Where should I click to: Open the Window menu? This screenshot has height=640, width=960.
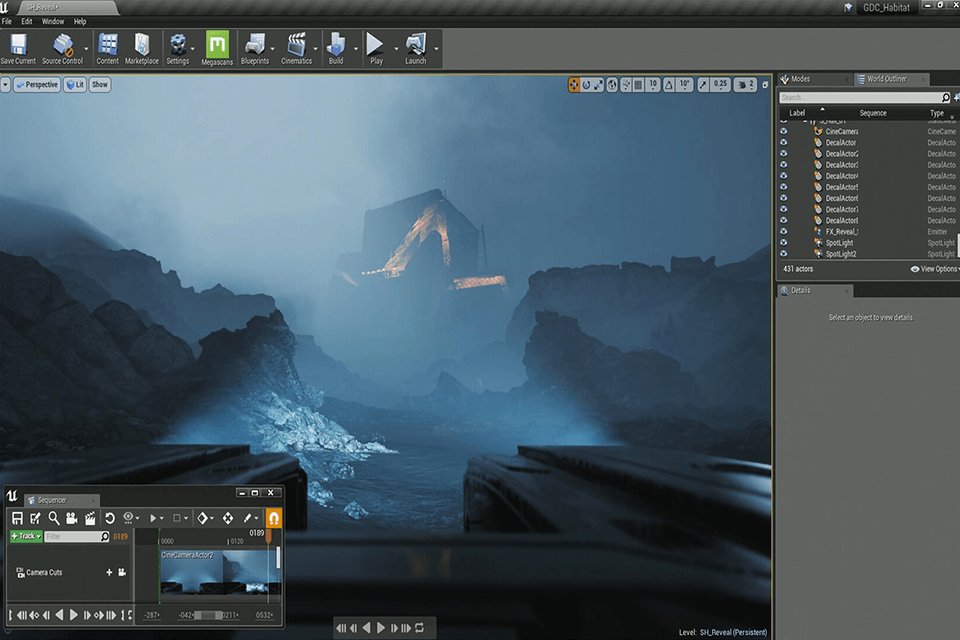pyautogui.click(x=51, y=20)
